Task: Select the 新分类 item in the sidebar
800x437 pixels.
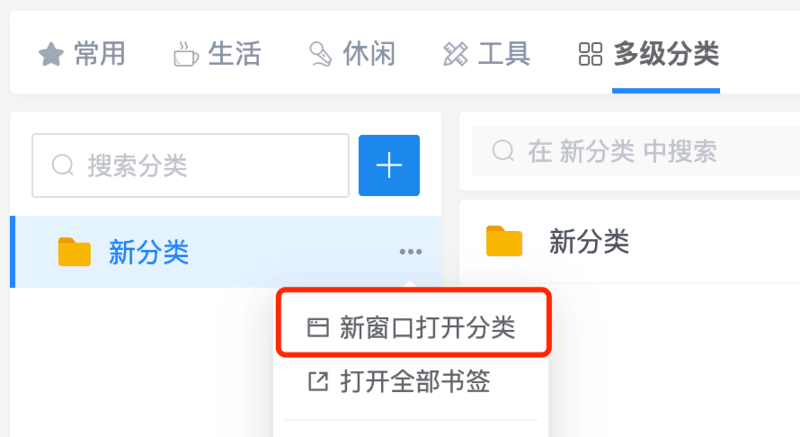Action: point(226,252)
